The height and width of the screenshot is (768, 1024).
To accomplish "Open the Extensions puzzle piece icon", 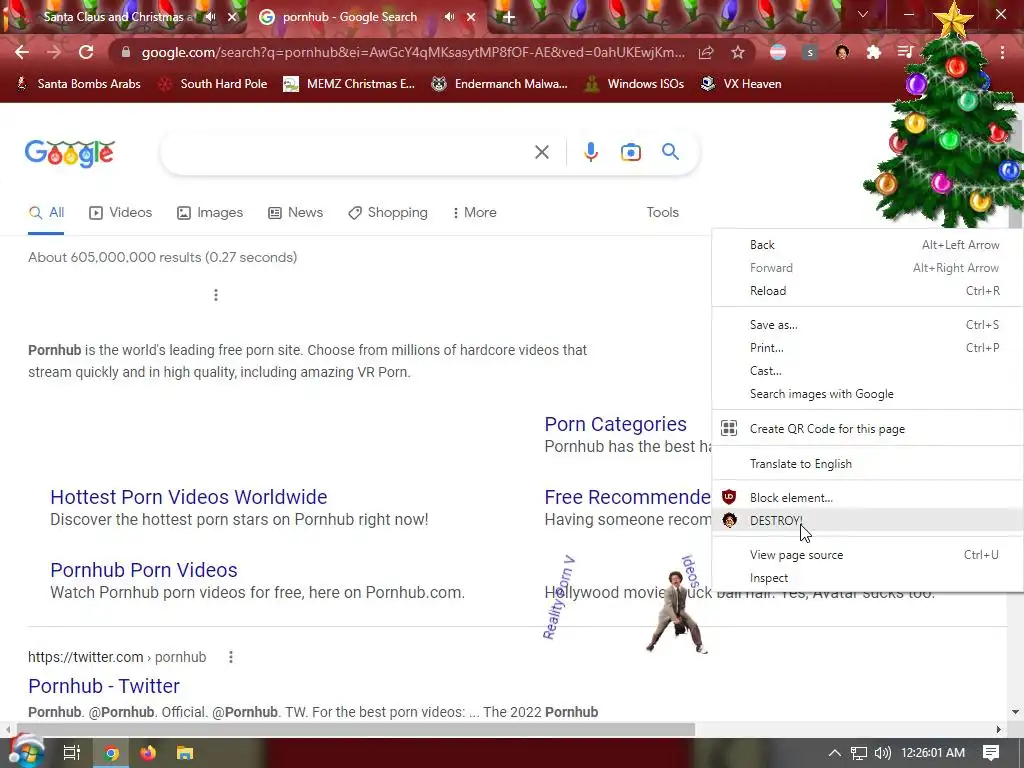I will tap(874, 53).
